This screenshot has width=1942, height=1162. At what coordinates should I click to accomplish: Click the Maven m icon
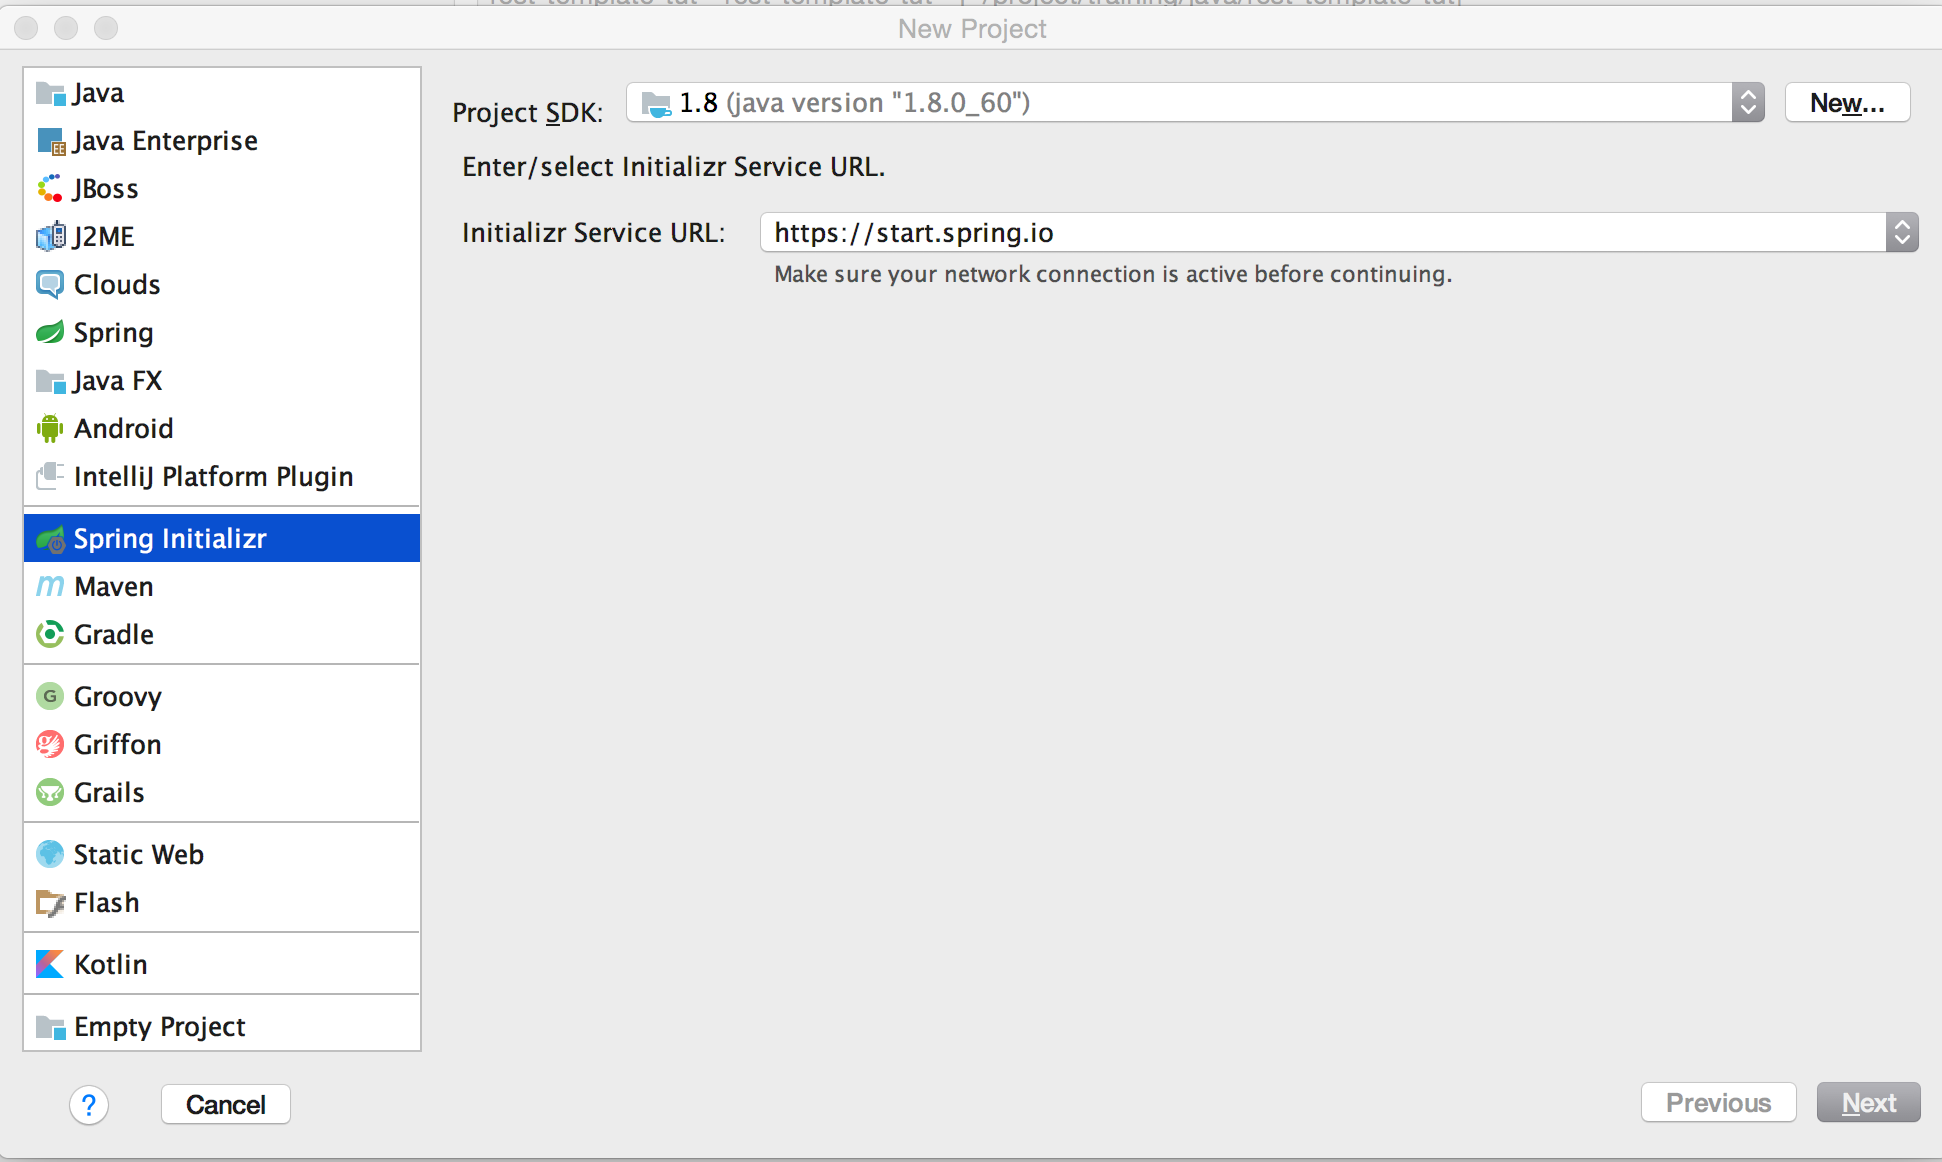coord(50,587)
